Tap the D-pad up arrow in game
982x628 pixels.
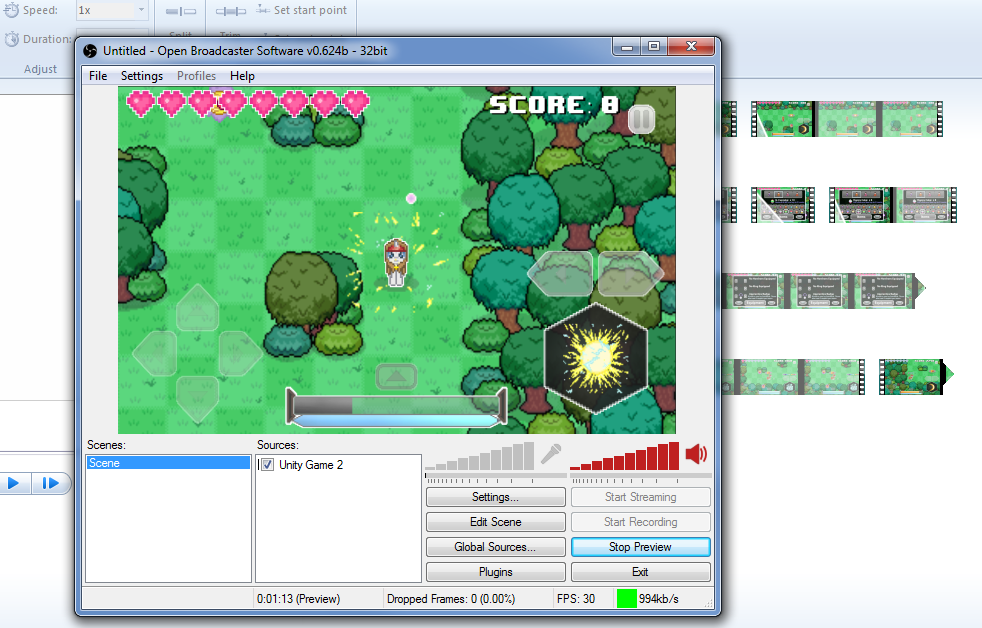[x=197, y=307]
